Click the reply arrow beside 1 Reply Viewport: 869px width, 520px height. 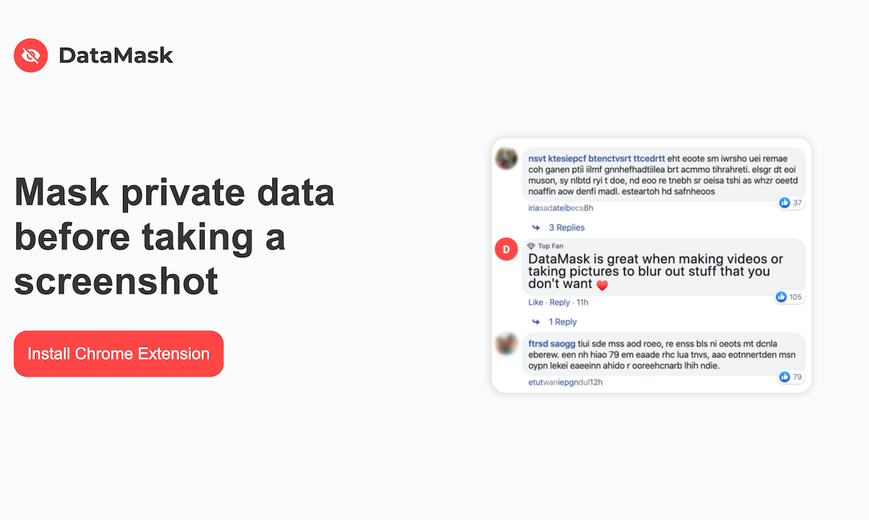point(536,322)
